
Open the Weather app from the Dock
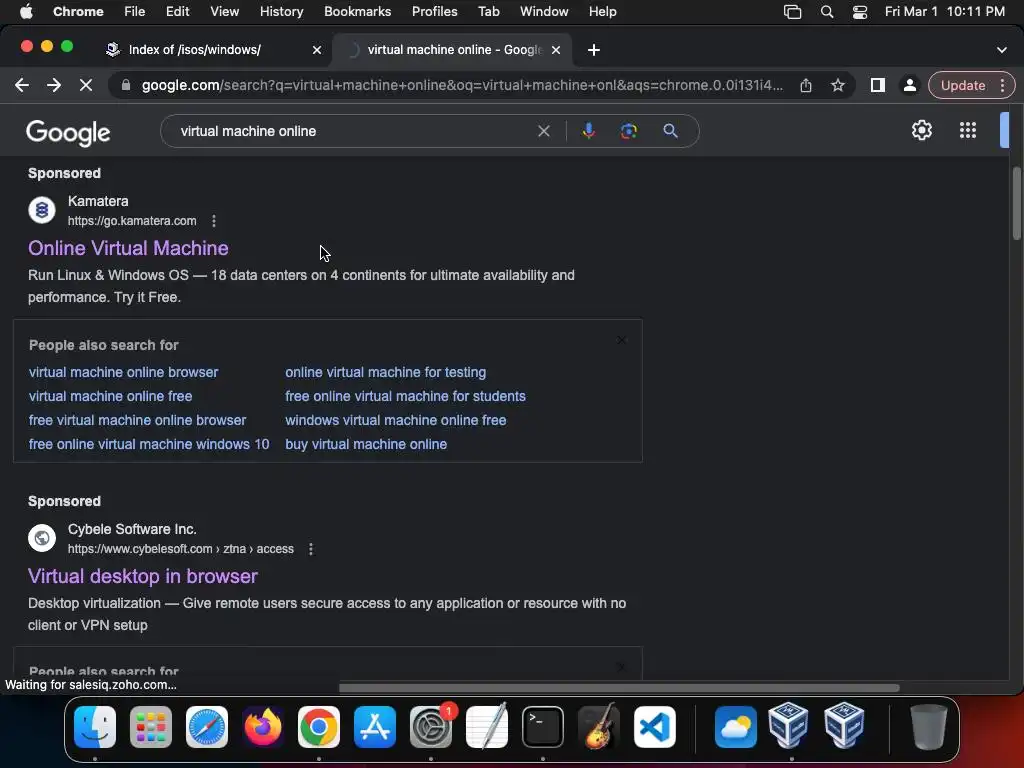coord(735,727)
